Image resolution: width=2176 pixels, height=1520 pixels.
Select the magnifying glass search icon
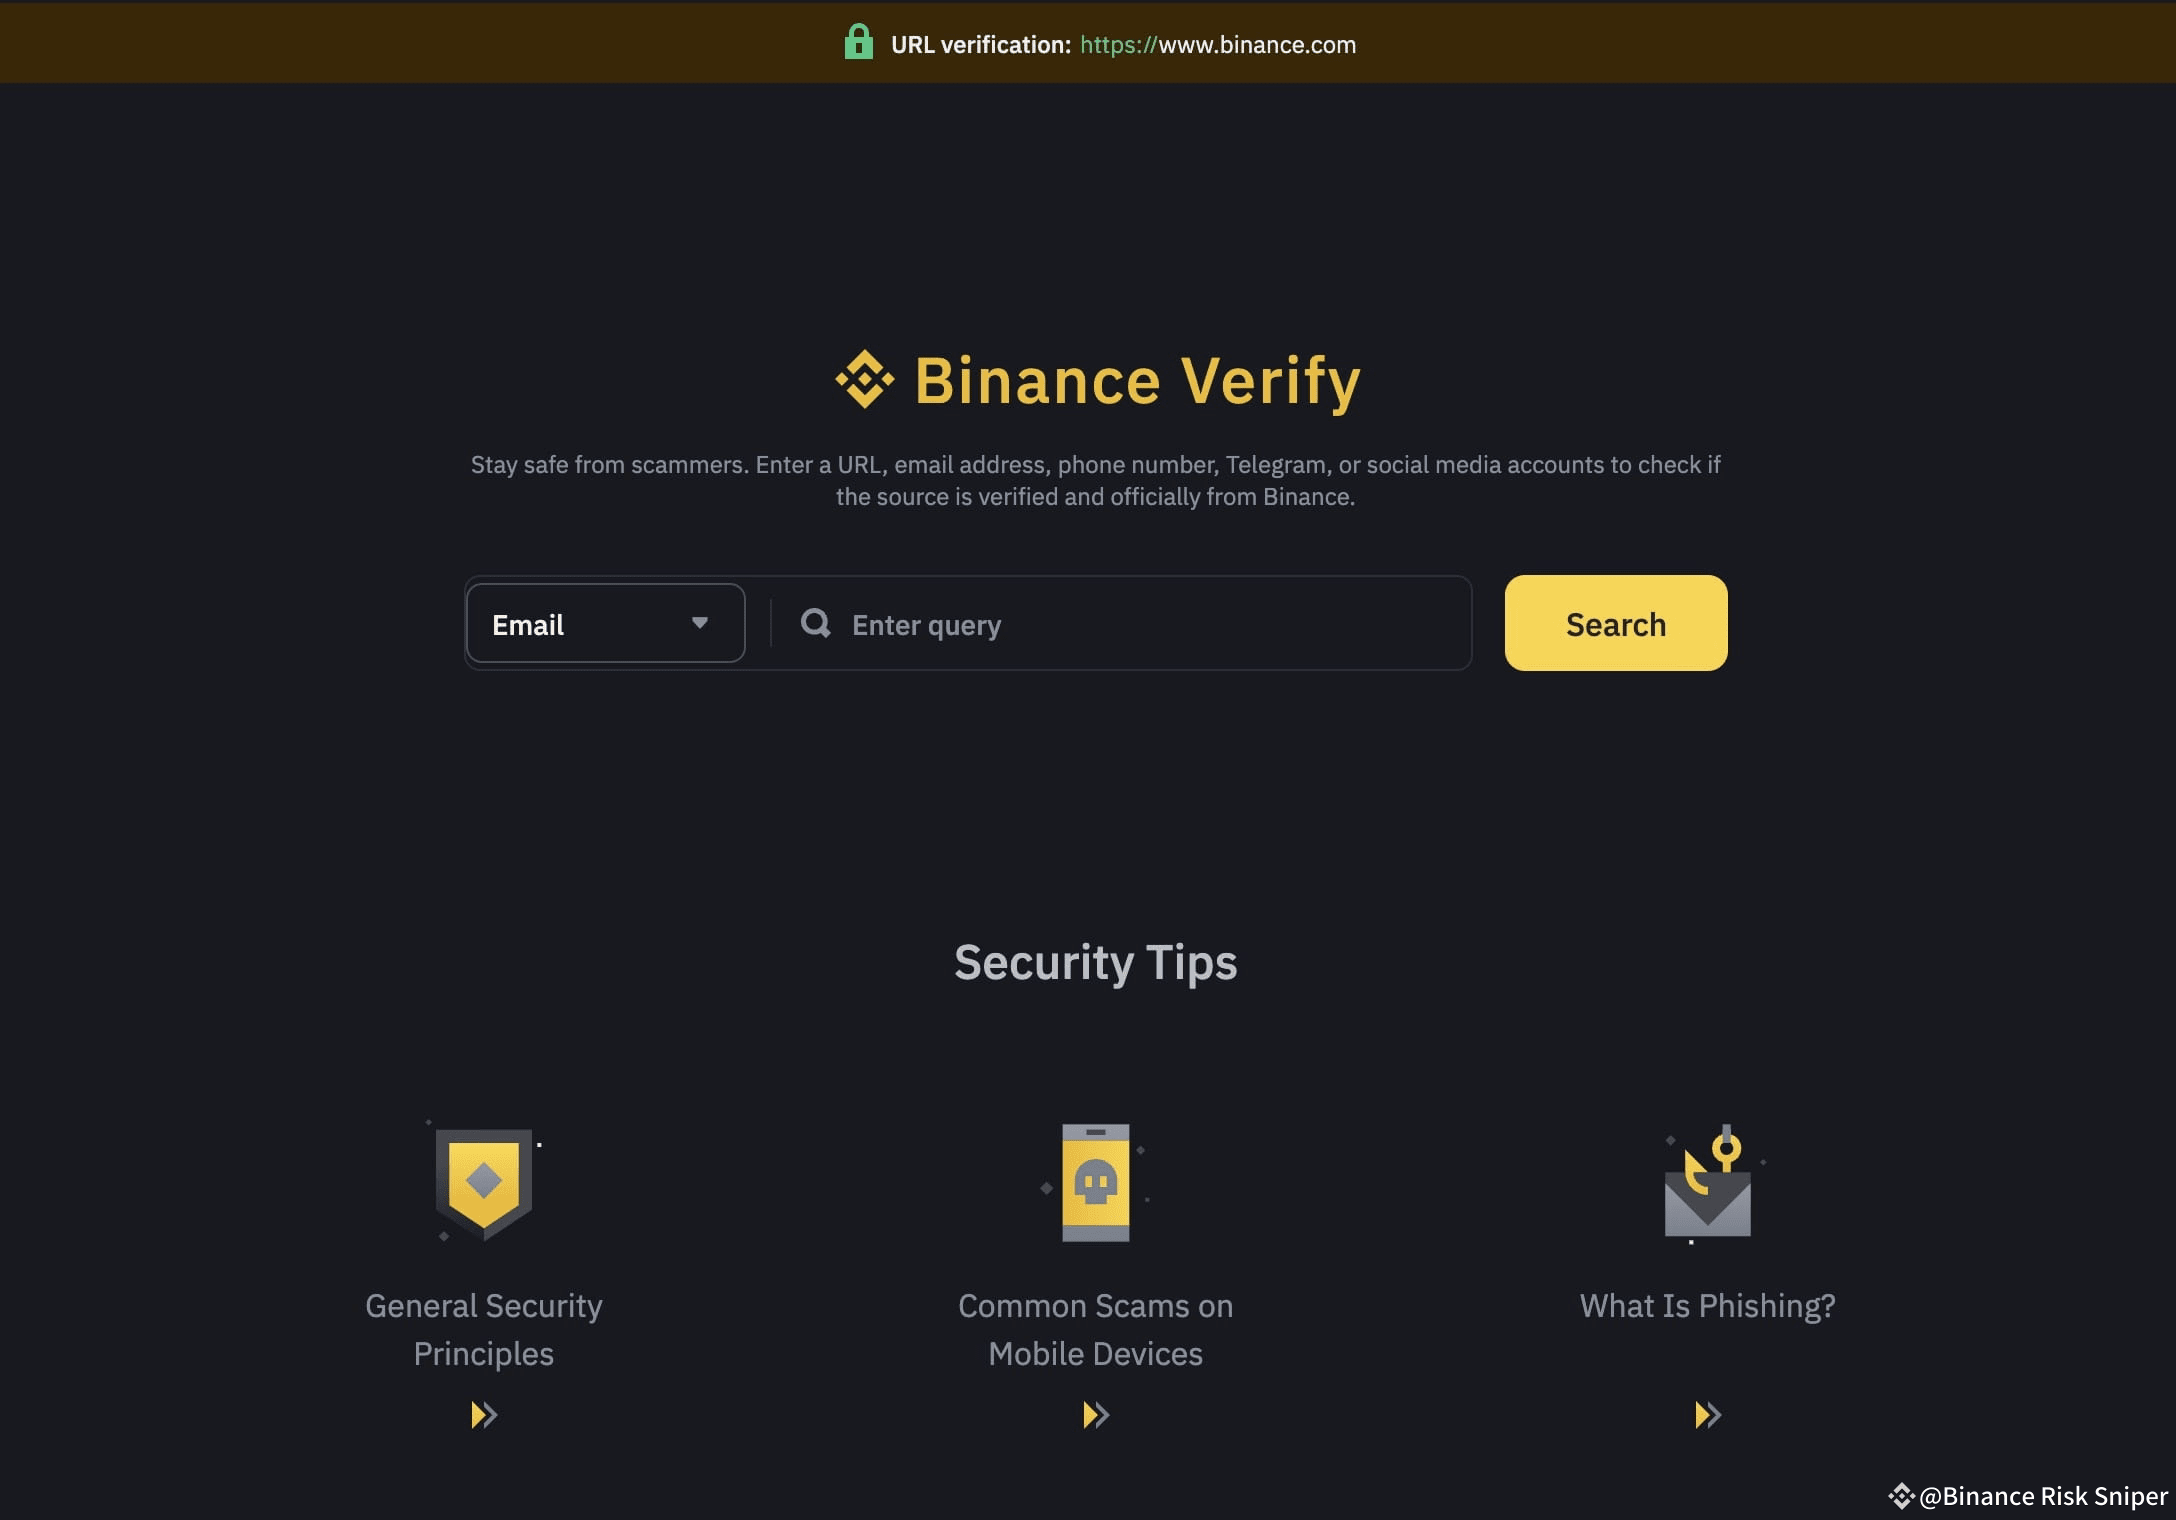click(815, 623)
